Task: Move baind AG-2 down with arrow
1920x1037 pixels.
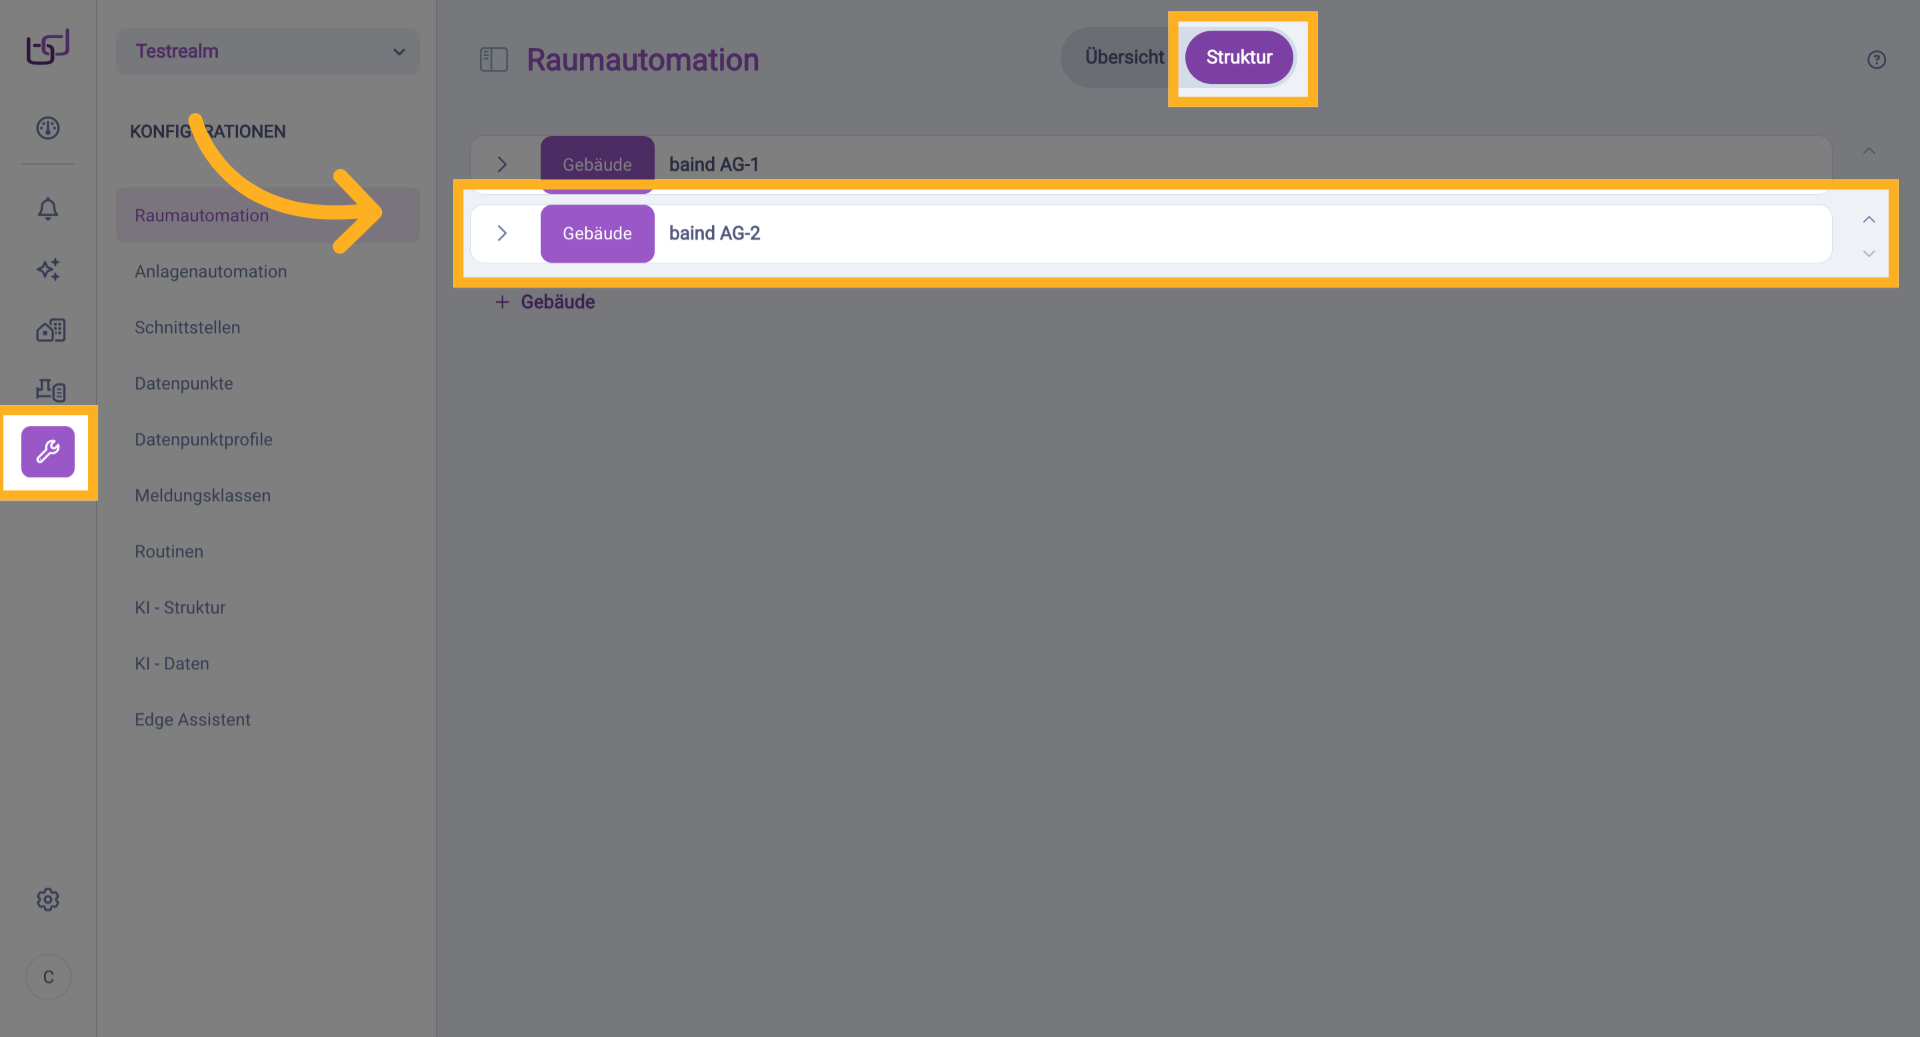Action: tap(1868, 254)
